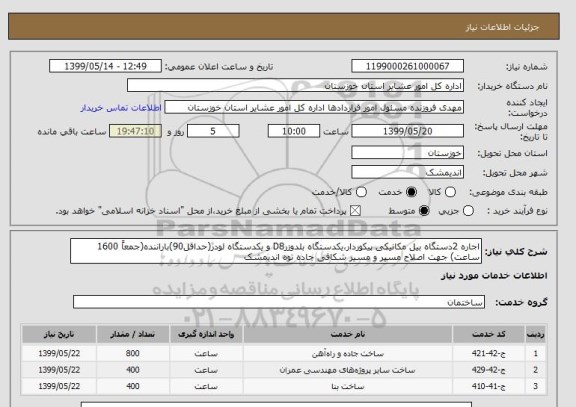Select the کالا radio button
This screenshot has width=576, height=407.
450,192
